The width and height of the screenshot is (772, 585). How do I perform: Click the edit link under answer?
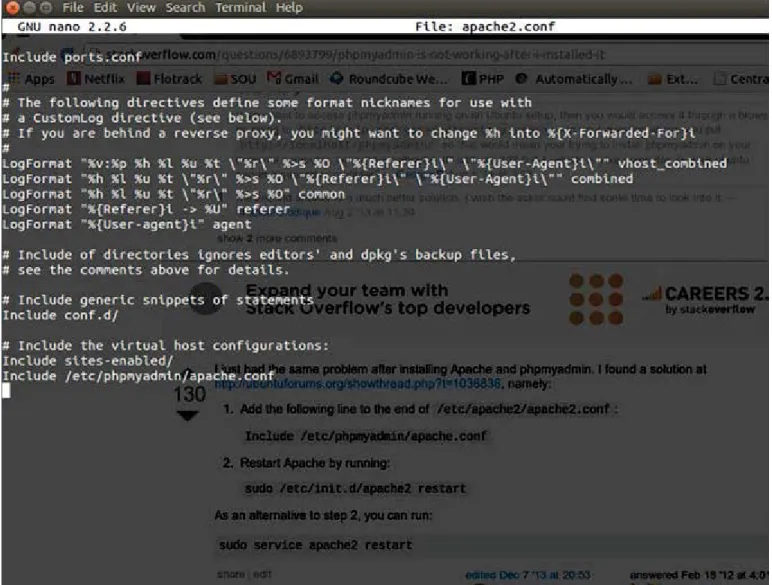(x=262, y=574)
